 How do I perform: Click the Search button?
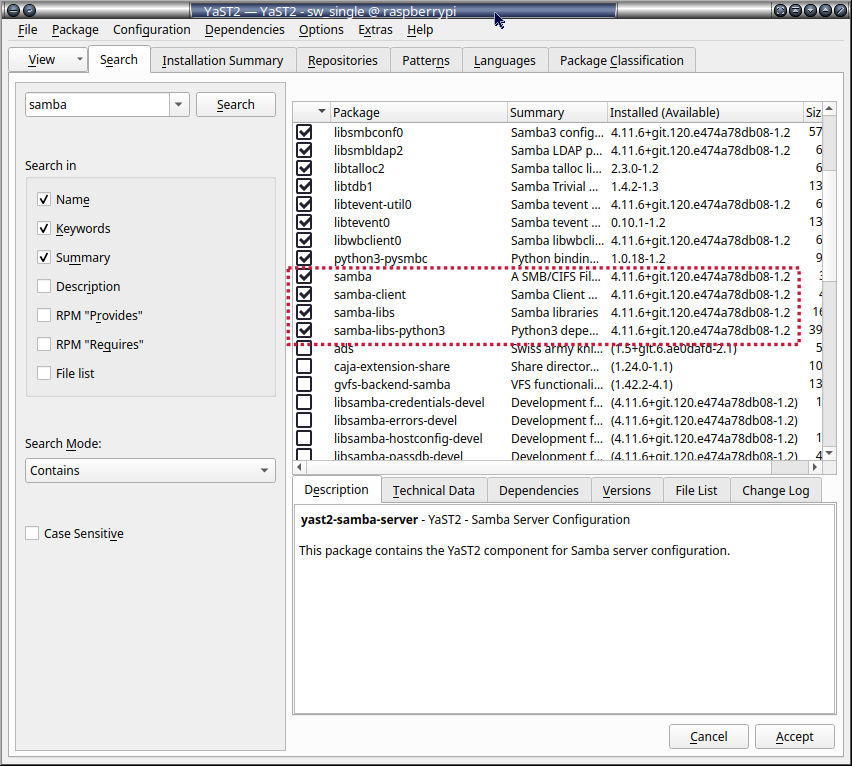pos(235,105)
